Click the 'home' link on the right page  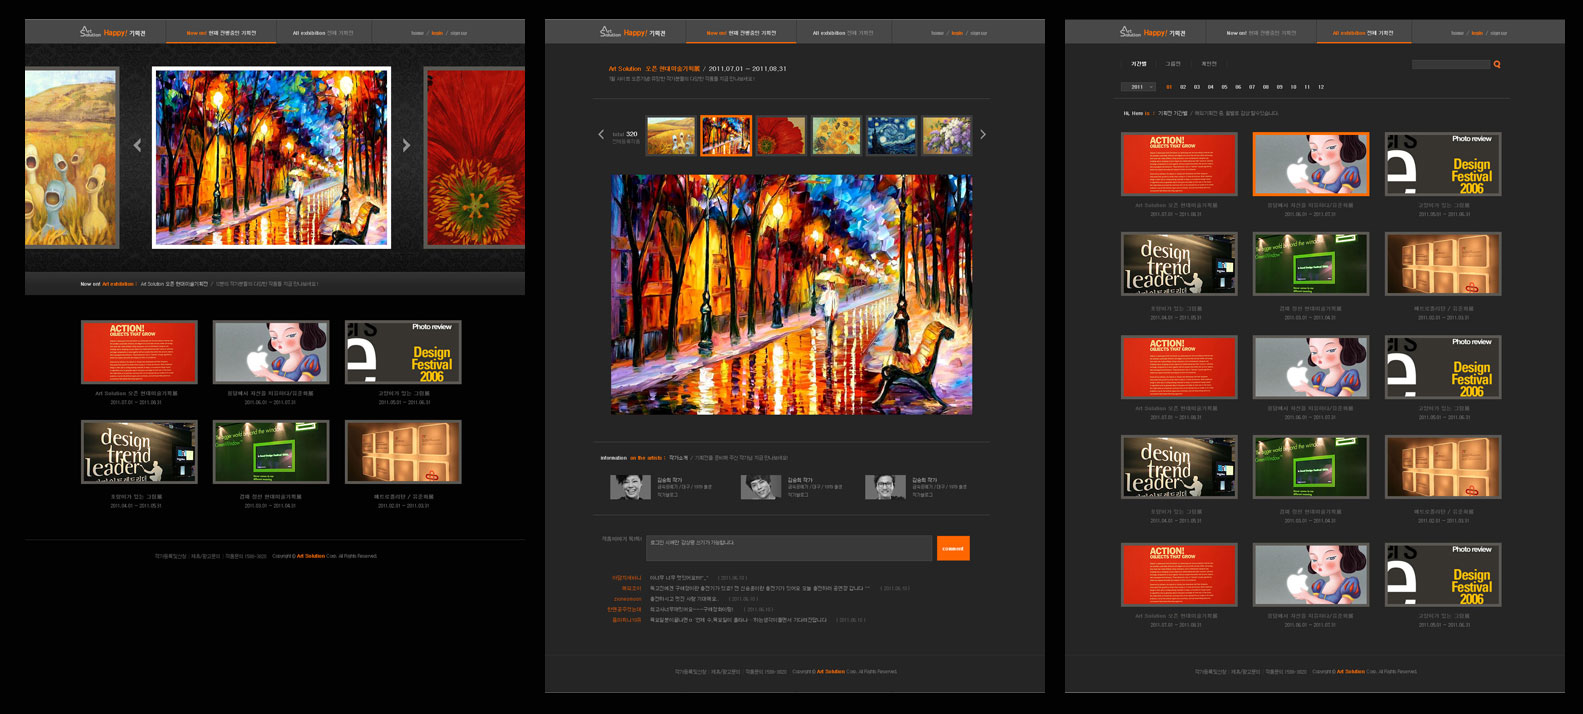pos(1457,33)
